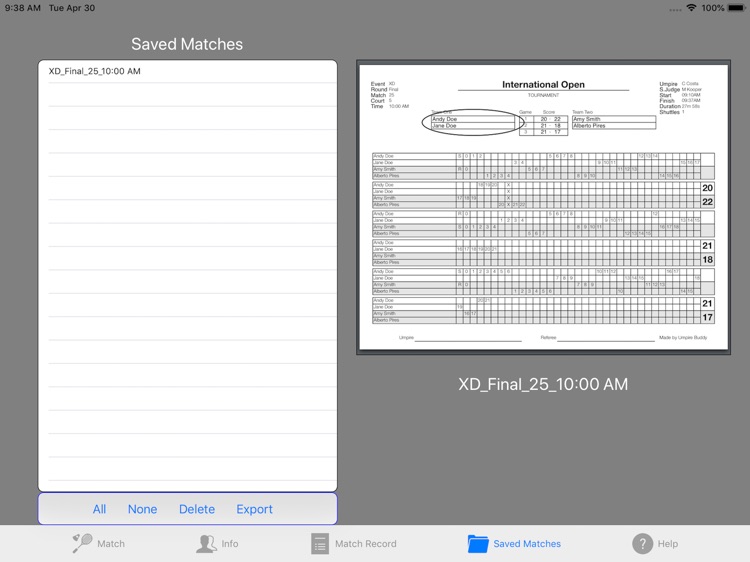
Task: Tap the Wi-Fi icon in status bar
Action: (691, 8)
